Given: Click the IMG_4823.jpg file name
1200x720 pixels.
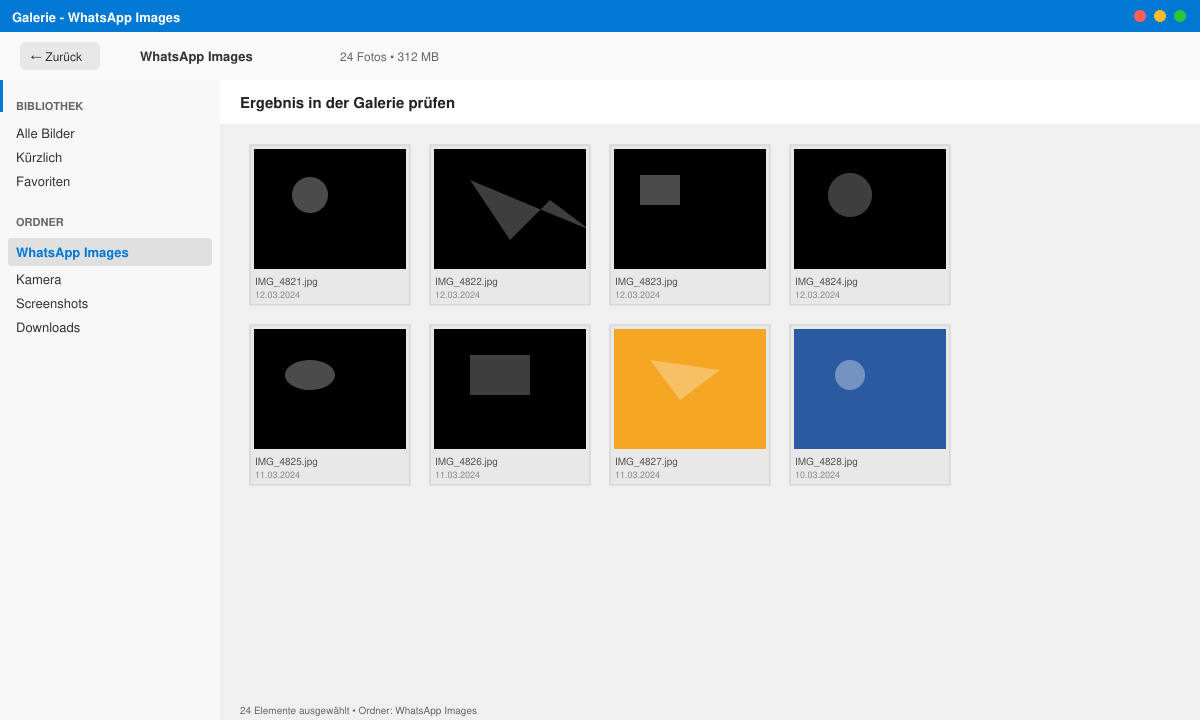Looking at the screenshot, I should [x=646, y=282].
